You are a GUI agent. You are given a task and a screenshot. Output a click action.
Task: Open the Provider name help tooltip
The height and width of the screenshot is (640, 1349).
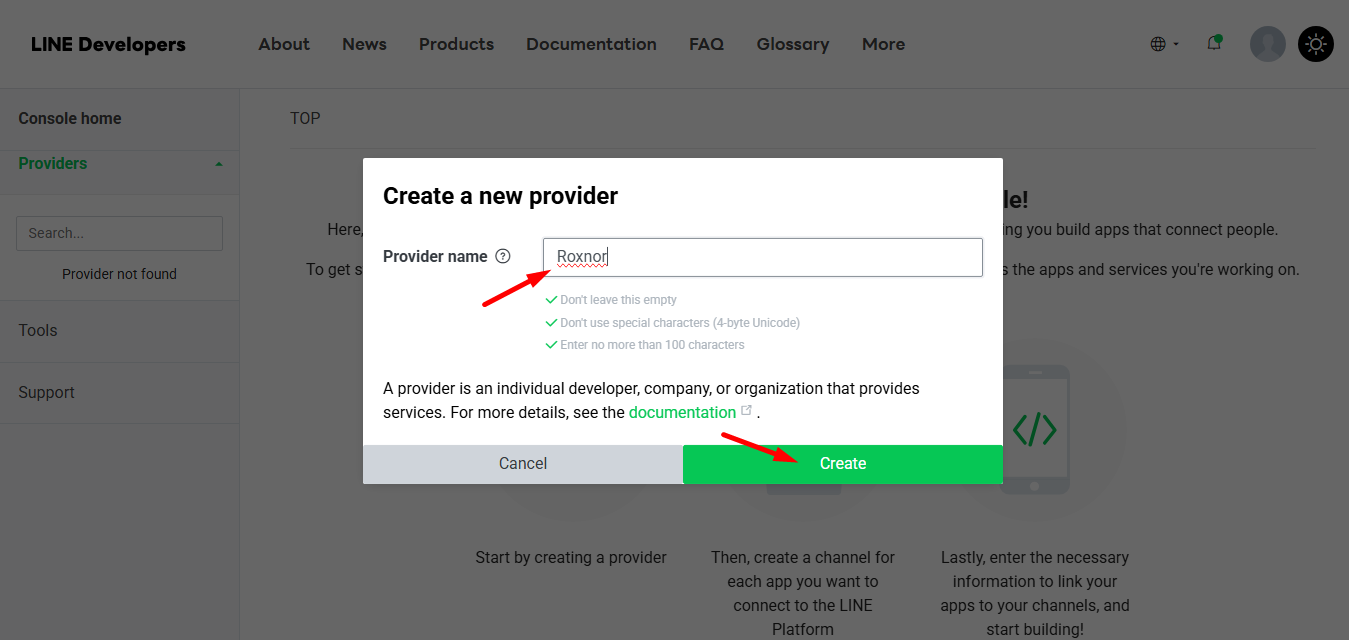(x=502, y=256)
